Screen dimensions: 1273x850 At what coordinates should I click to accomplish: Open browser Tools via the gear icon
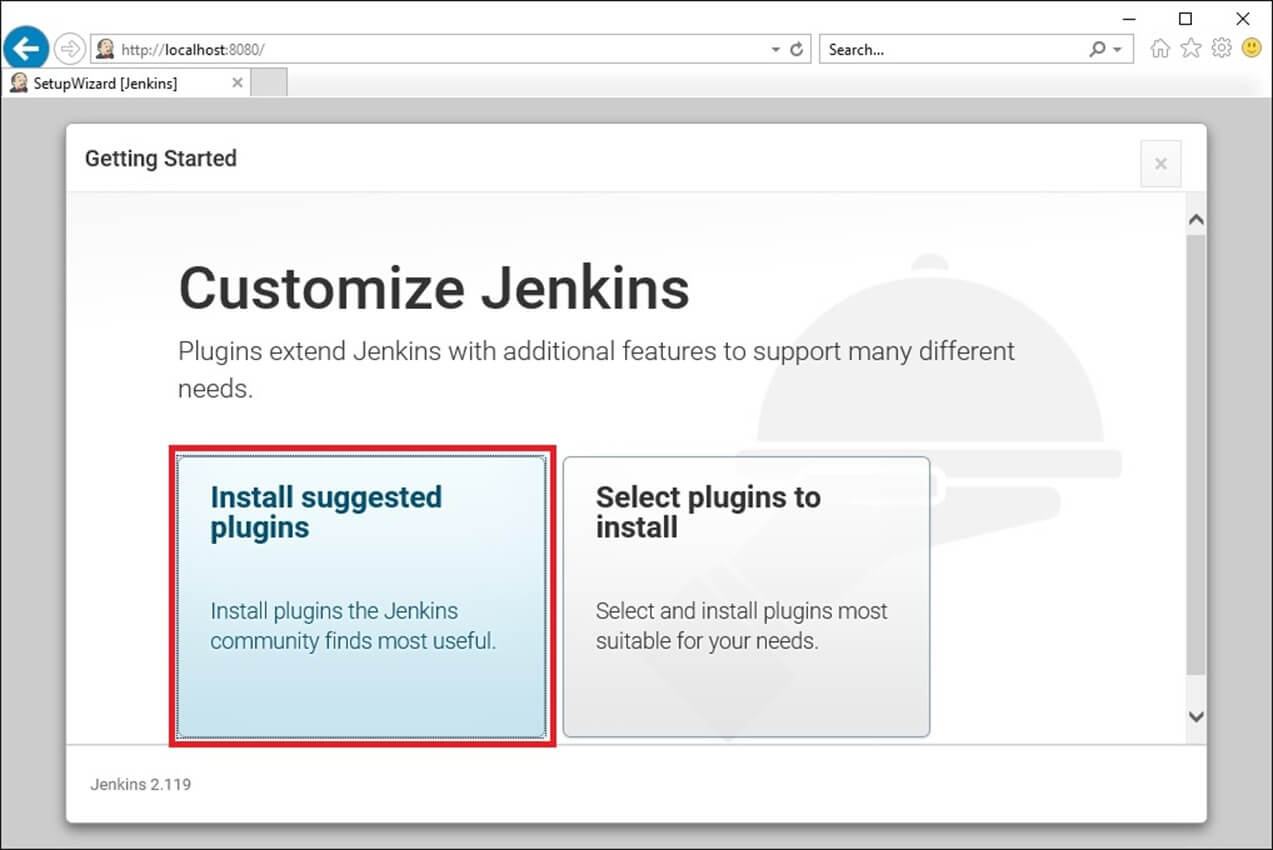coord(1221,48)
